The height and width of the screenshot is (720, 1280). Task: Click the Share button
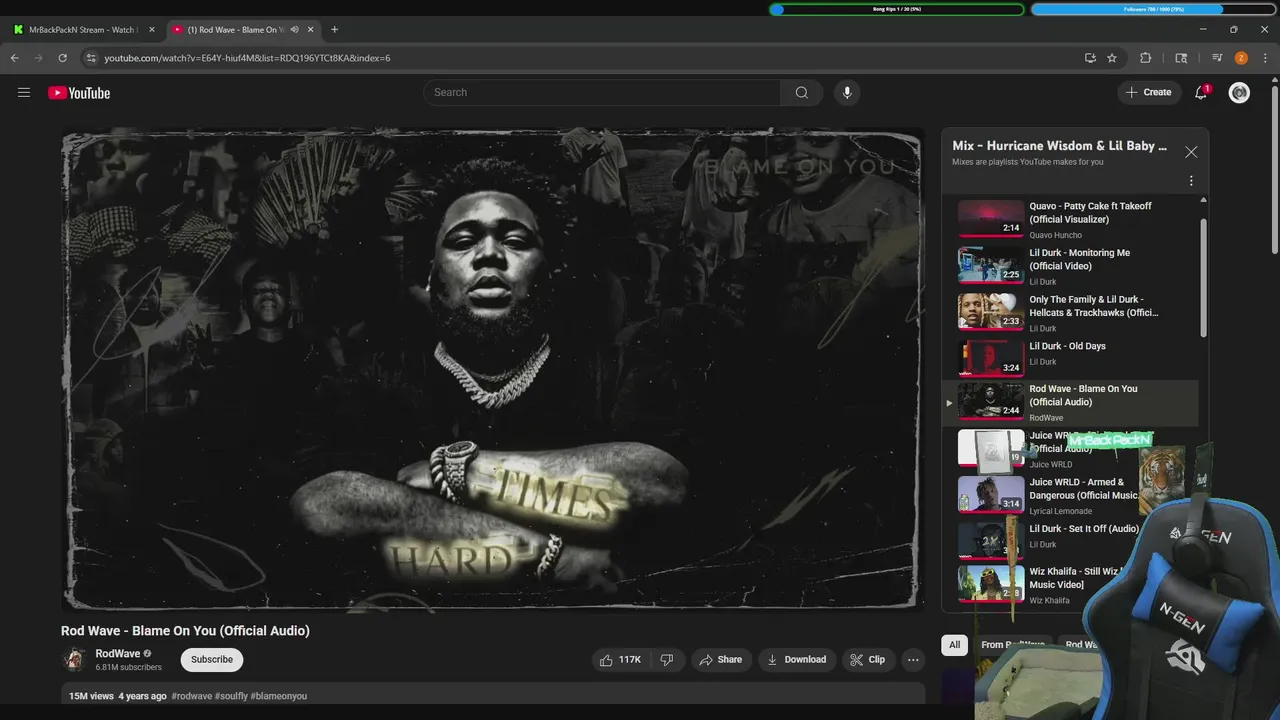pyautogui.click(x=720, y=660)
